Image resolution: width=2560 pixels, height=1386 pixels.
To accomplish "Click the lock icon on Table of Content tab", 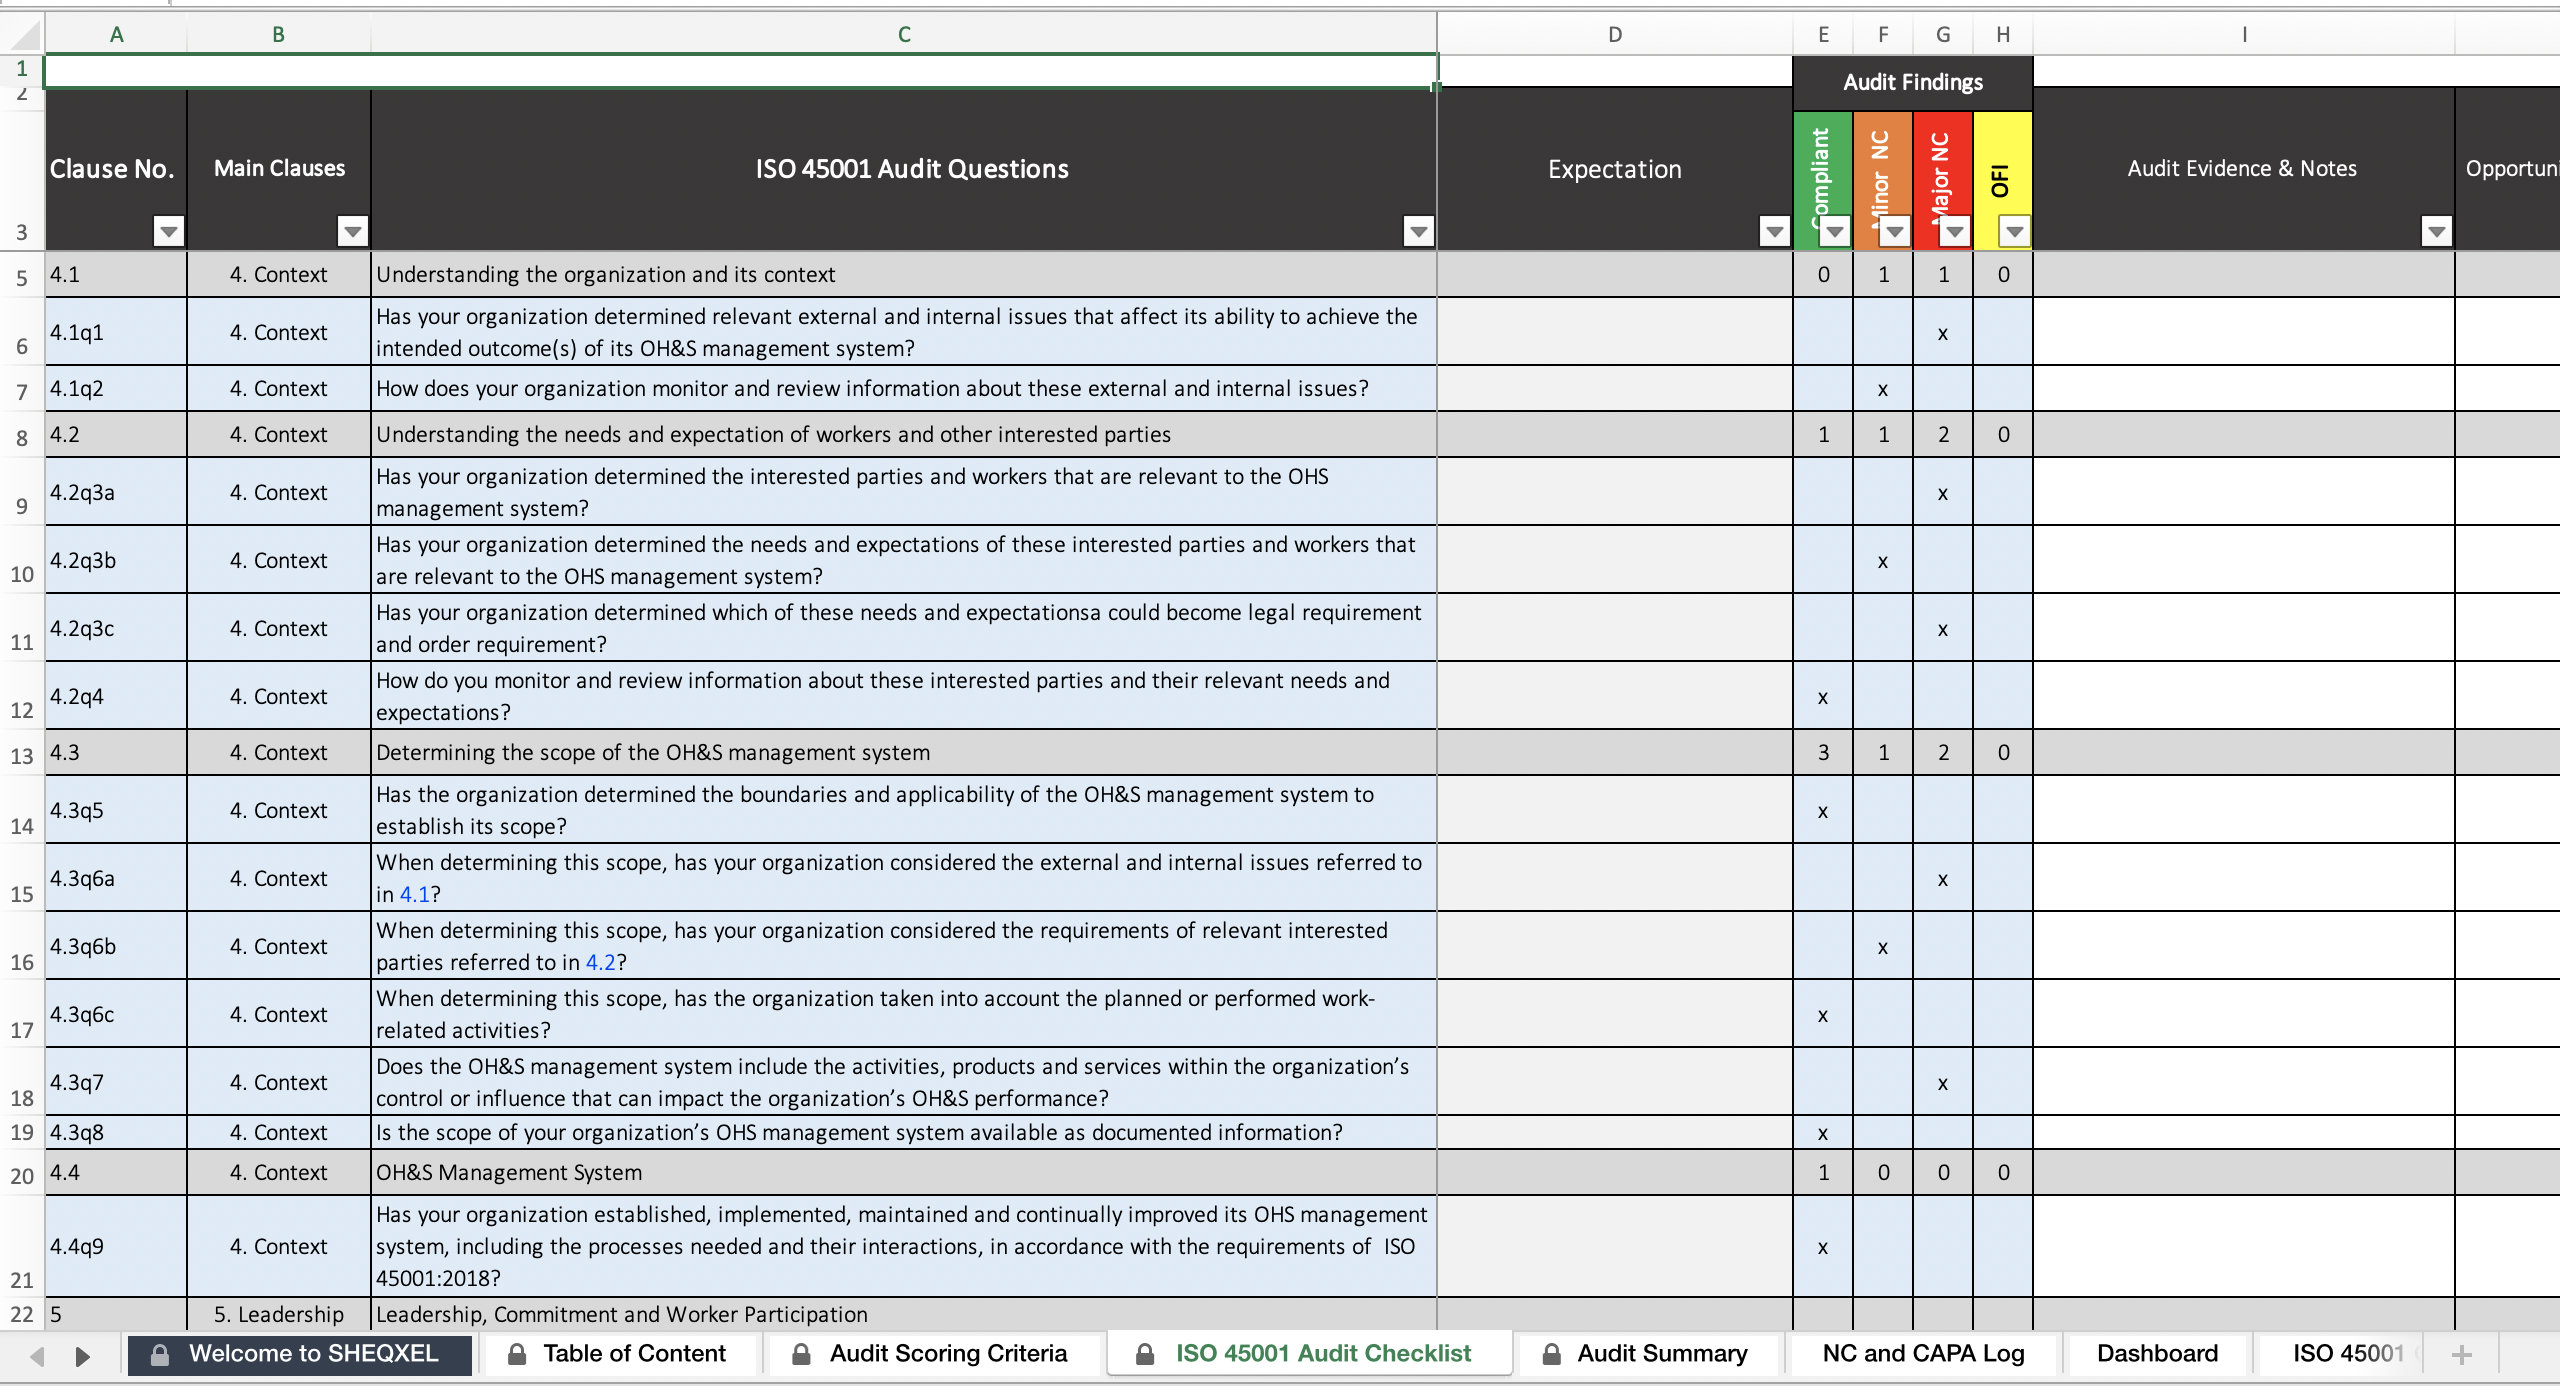I will tap(517, 1353).
